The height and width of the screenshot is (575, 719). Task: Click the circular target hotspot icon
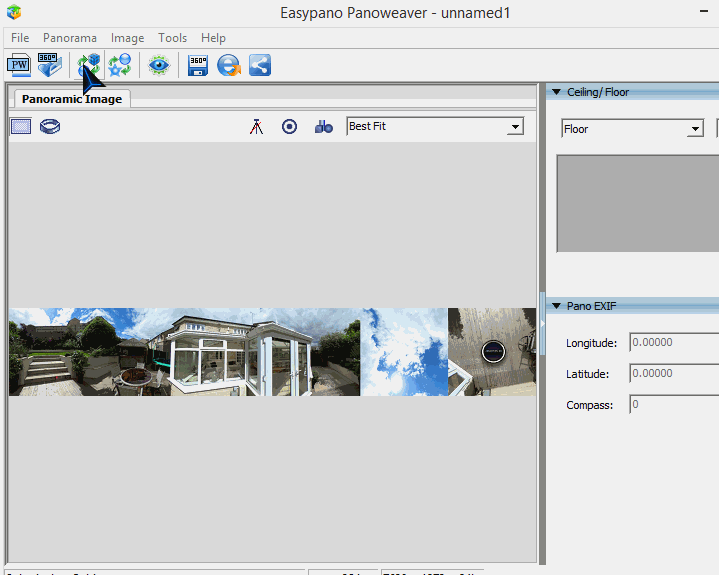[289, 127]
